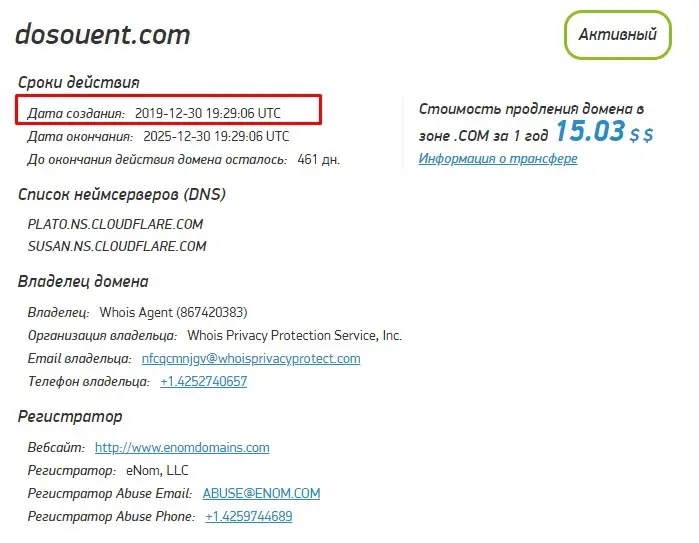
Task: Click the abuse phone +1.4259744689 link
Action: [248, 517]
